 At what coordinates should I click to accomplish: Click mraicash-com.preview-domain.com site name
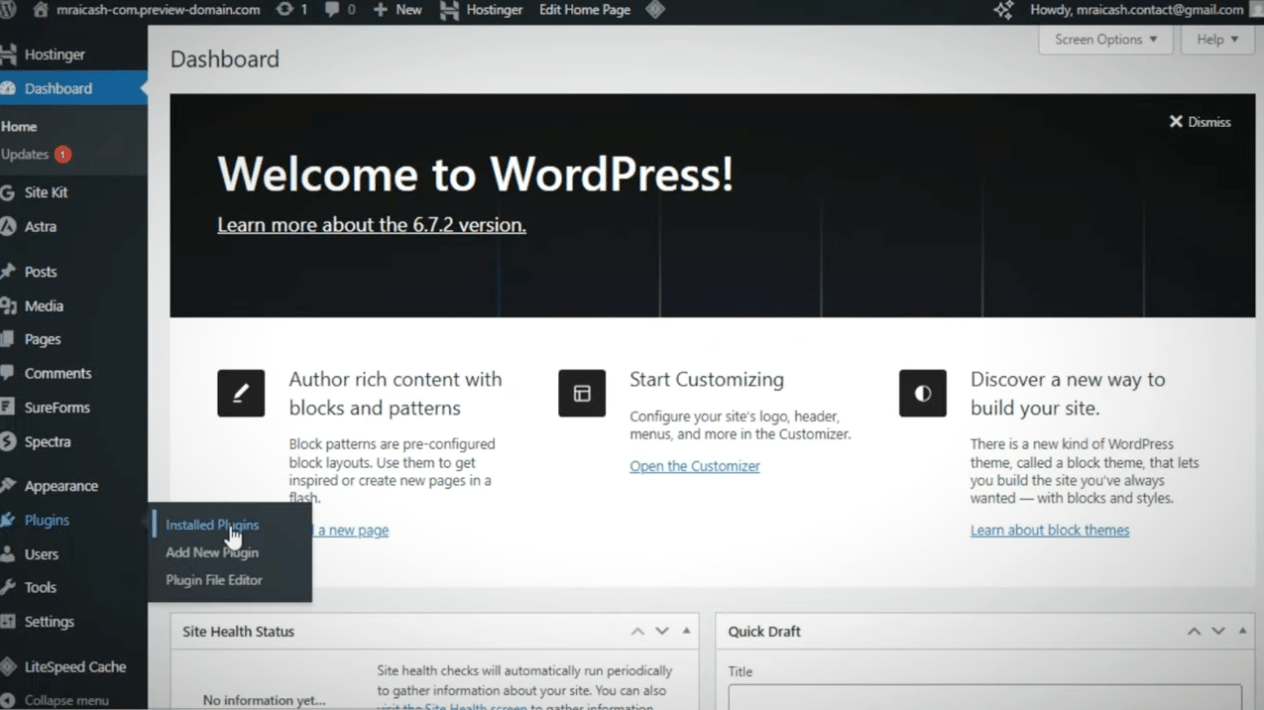click(158, 10)
